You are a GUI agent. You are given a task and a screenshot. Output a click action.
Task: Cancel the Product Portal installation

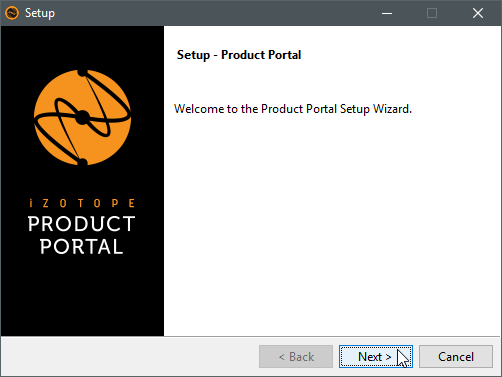[456, 357]
